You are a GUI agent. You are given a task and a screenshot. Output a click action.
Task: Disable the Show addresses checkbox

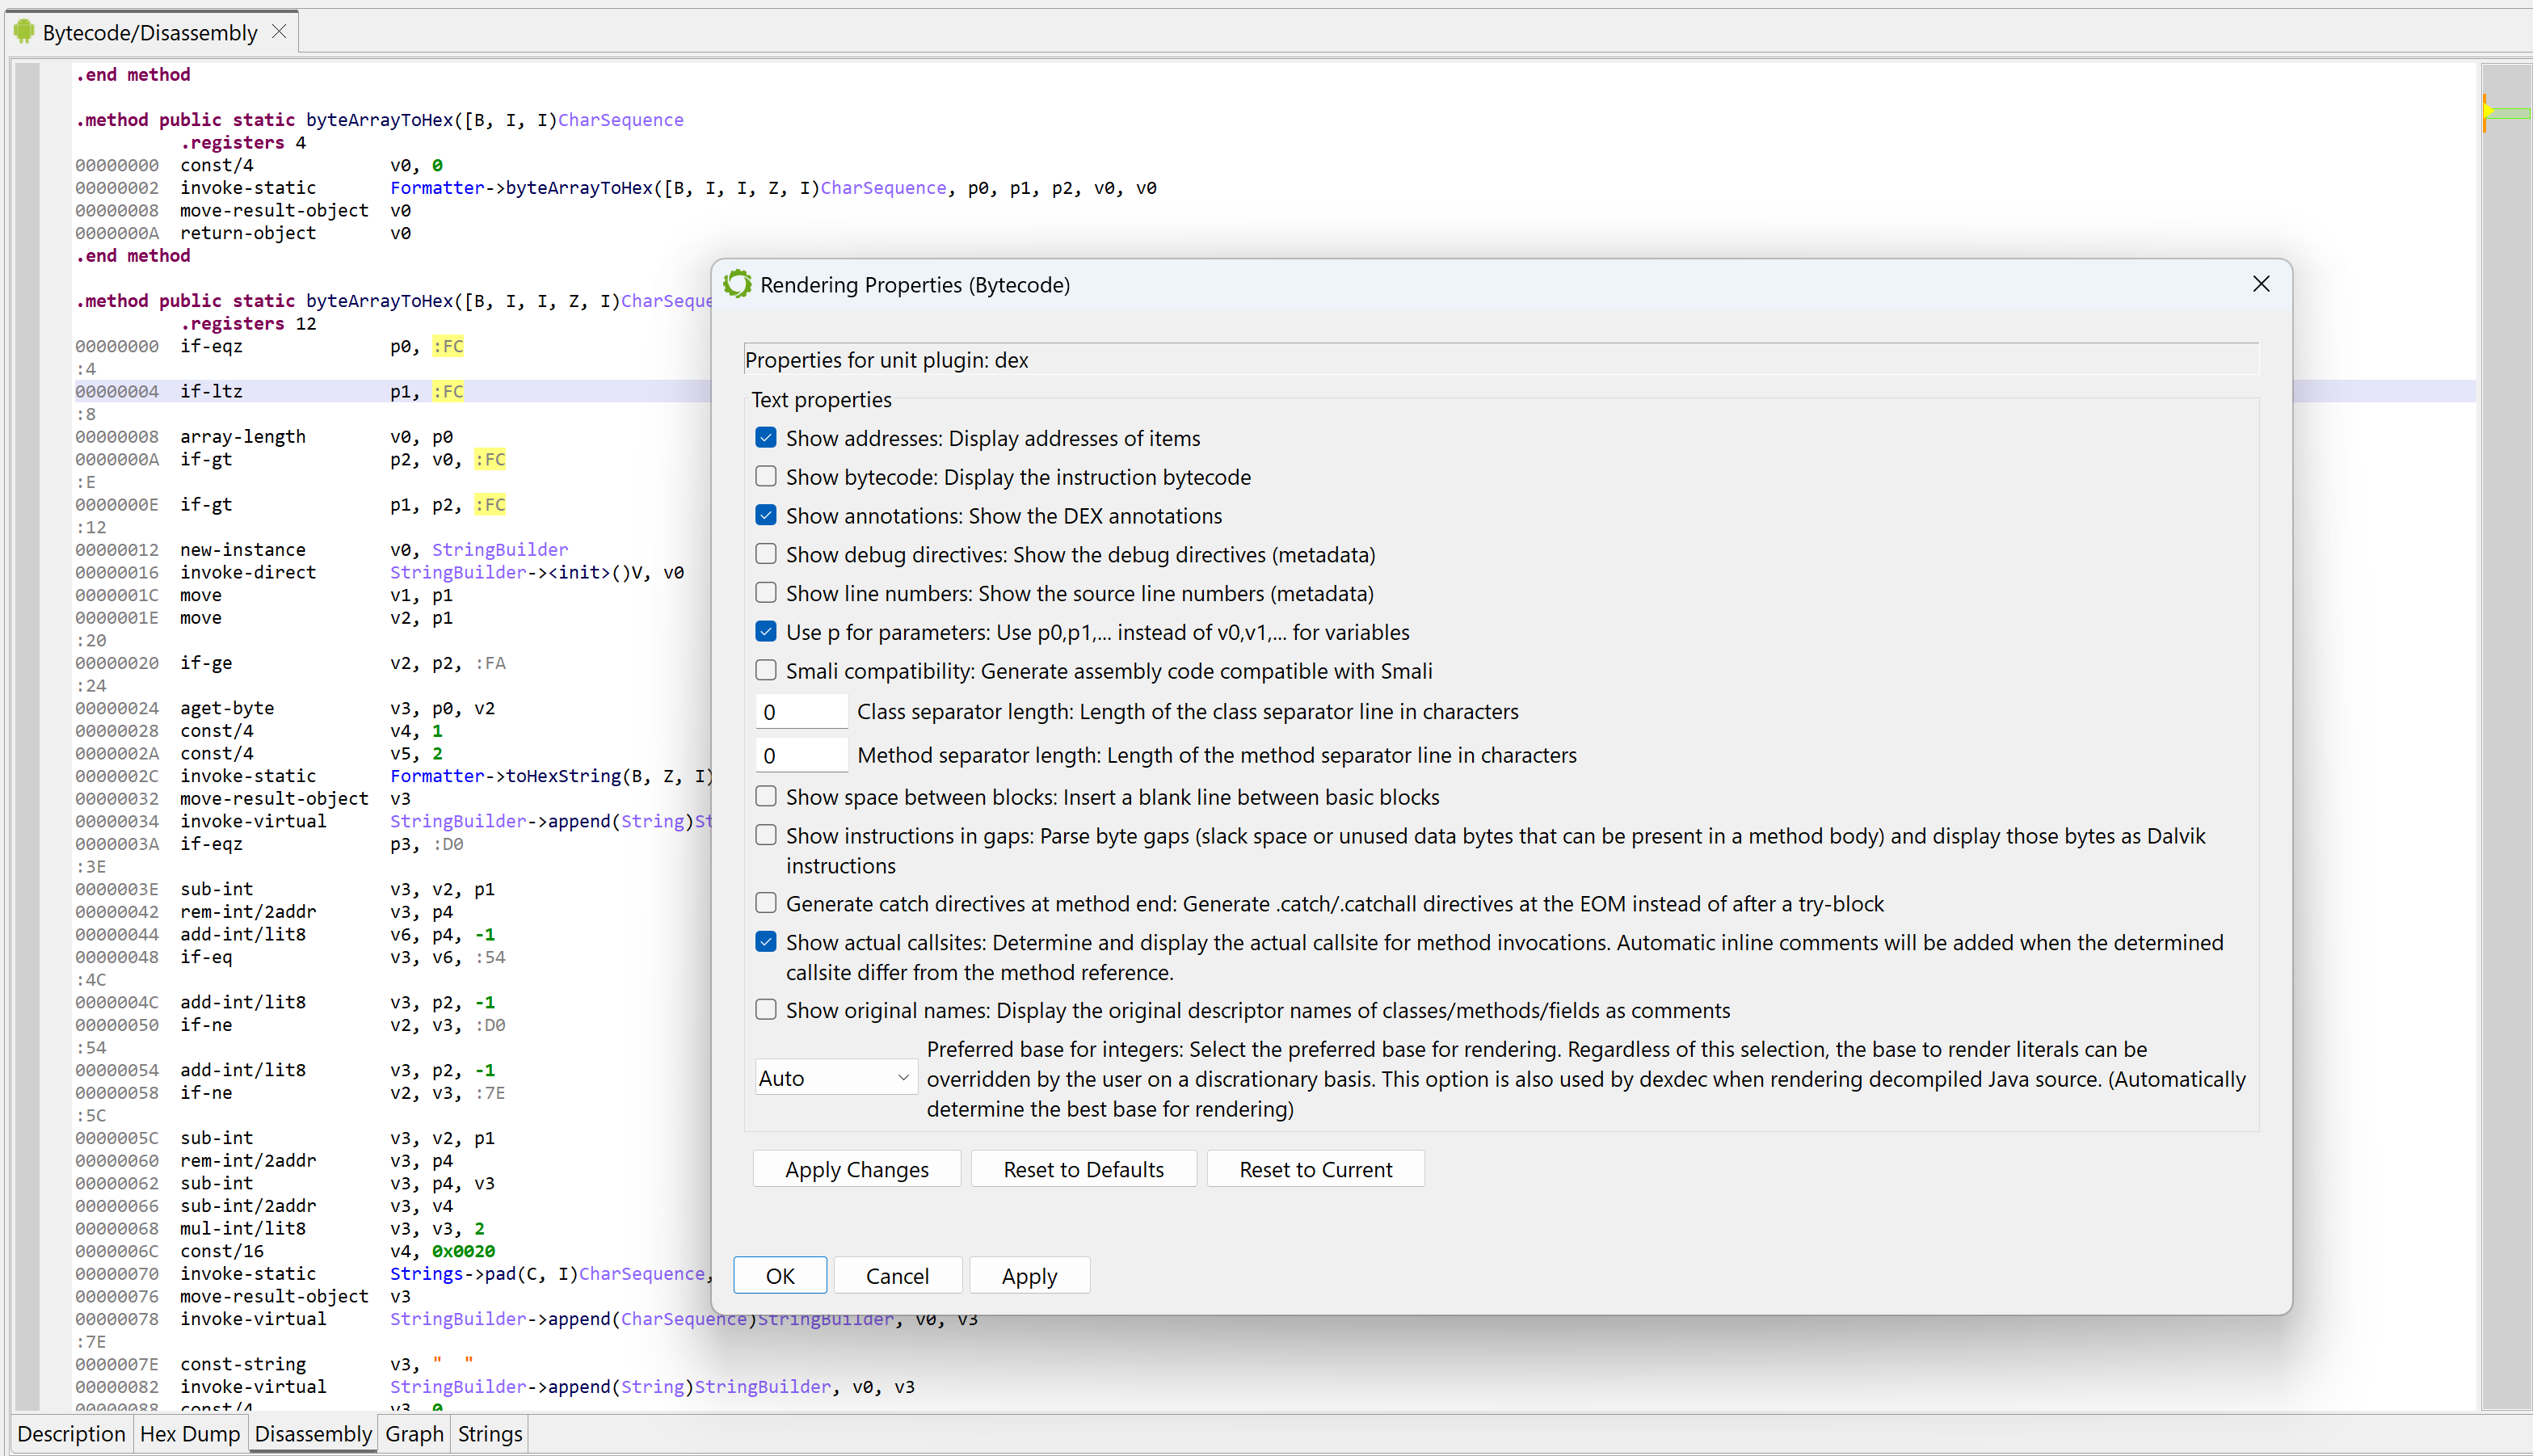766,438
